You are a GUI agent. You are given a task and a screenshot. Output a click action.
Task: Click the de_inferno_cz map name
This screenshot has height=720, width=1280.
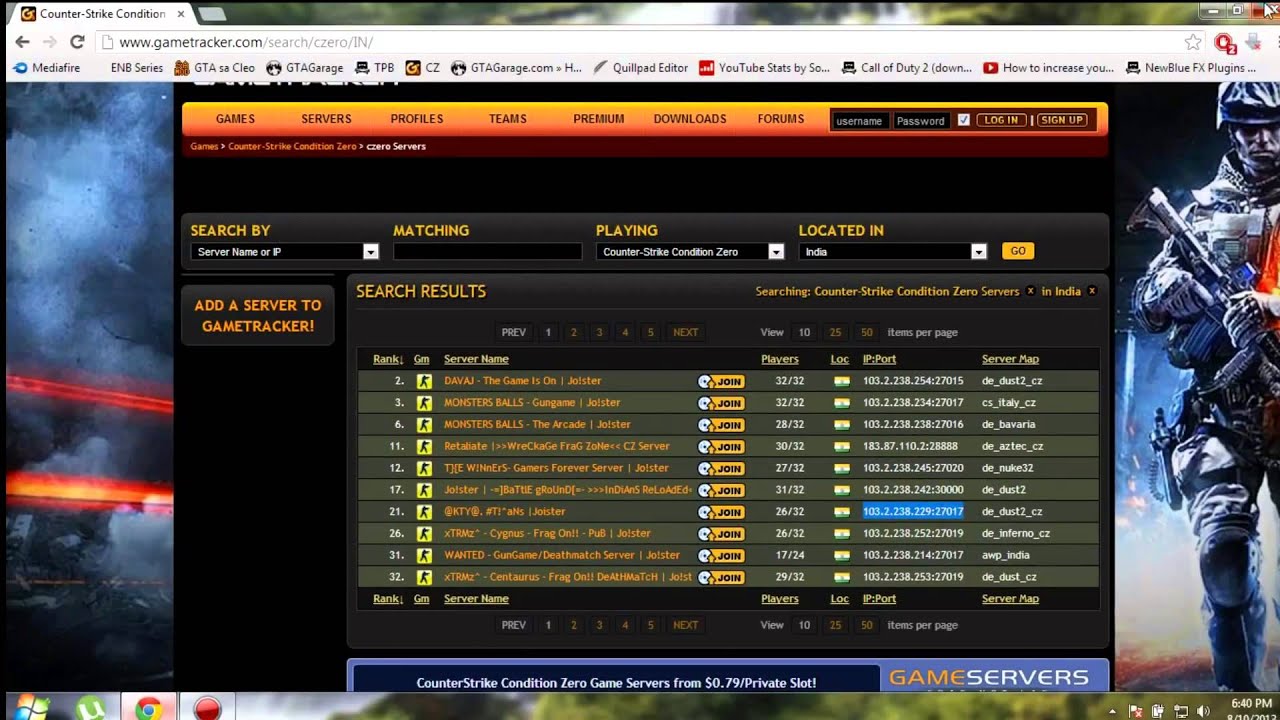click(1015, 533)
